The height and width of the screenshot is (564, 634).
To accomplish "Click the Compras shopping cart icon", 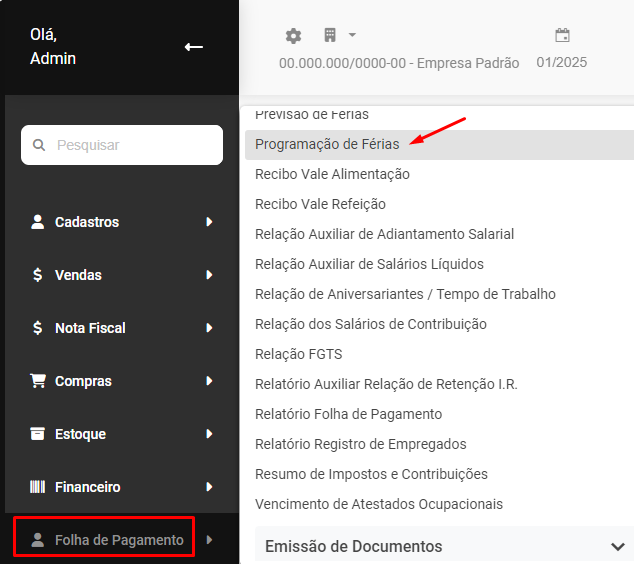I will click(x=38, y=381).
